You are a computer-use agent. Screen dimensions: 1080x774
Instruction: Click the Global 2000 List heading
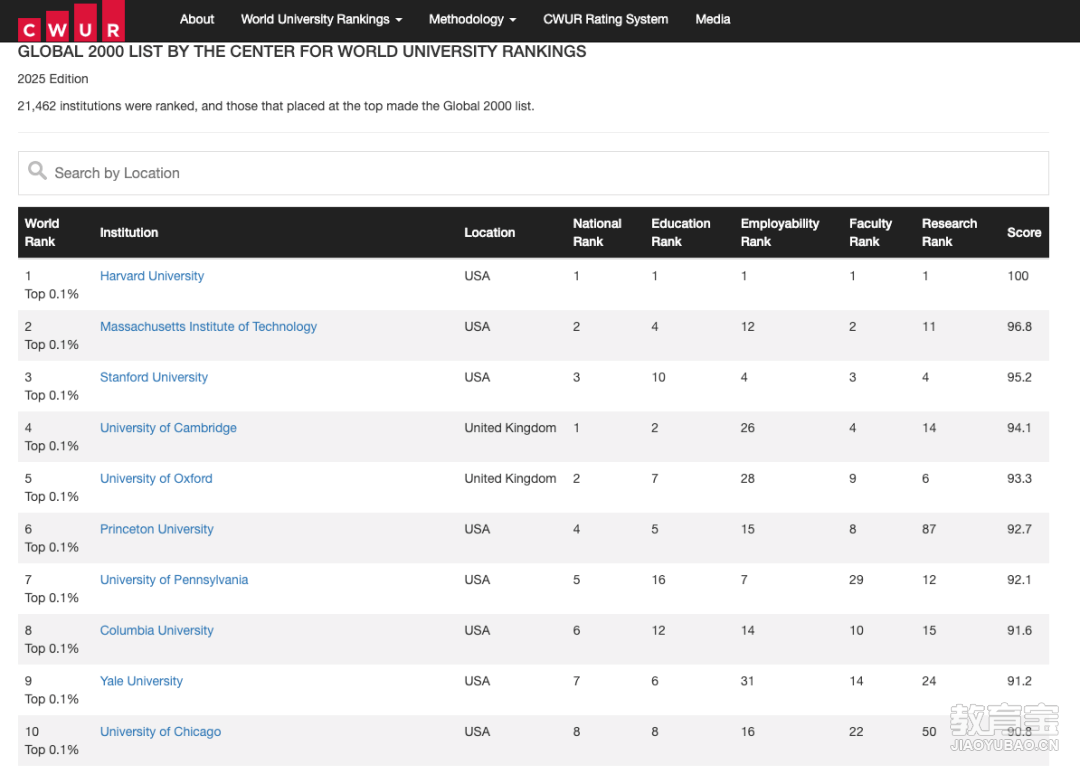(302, 52)
